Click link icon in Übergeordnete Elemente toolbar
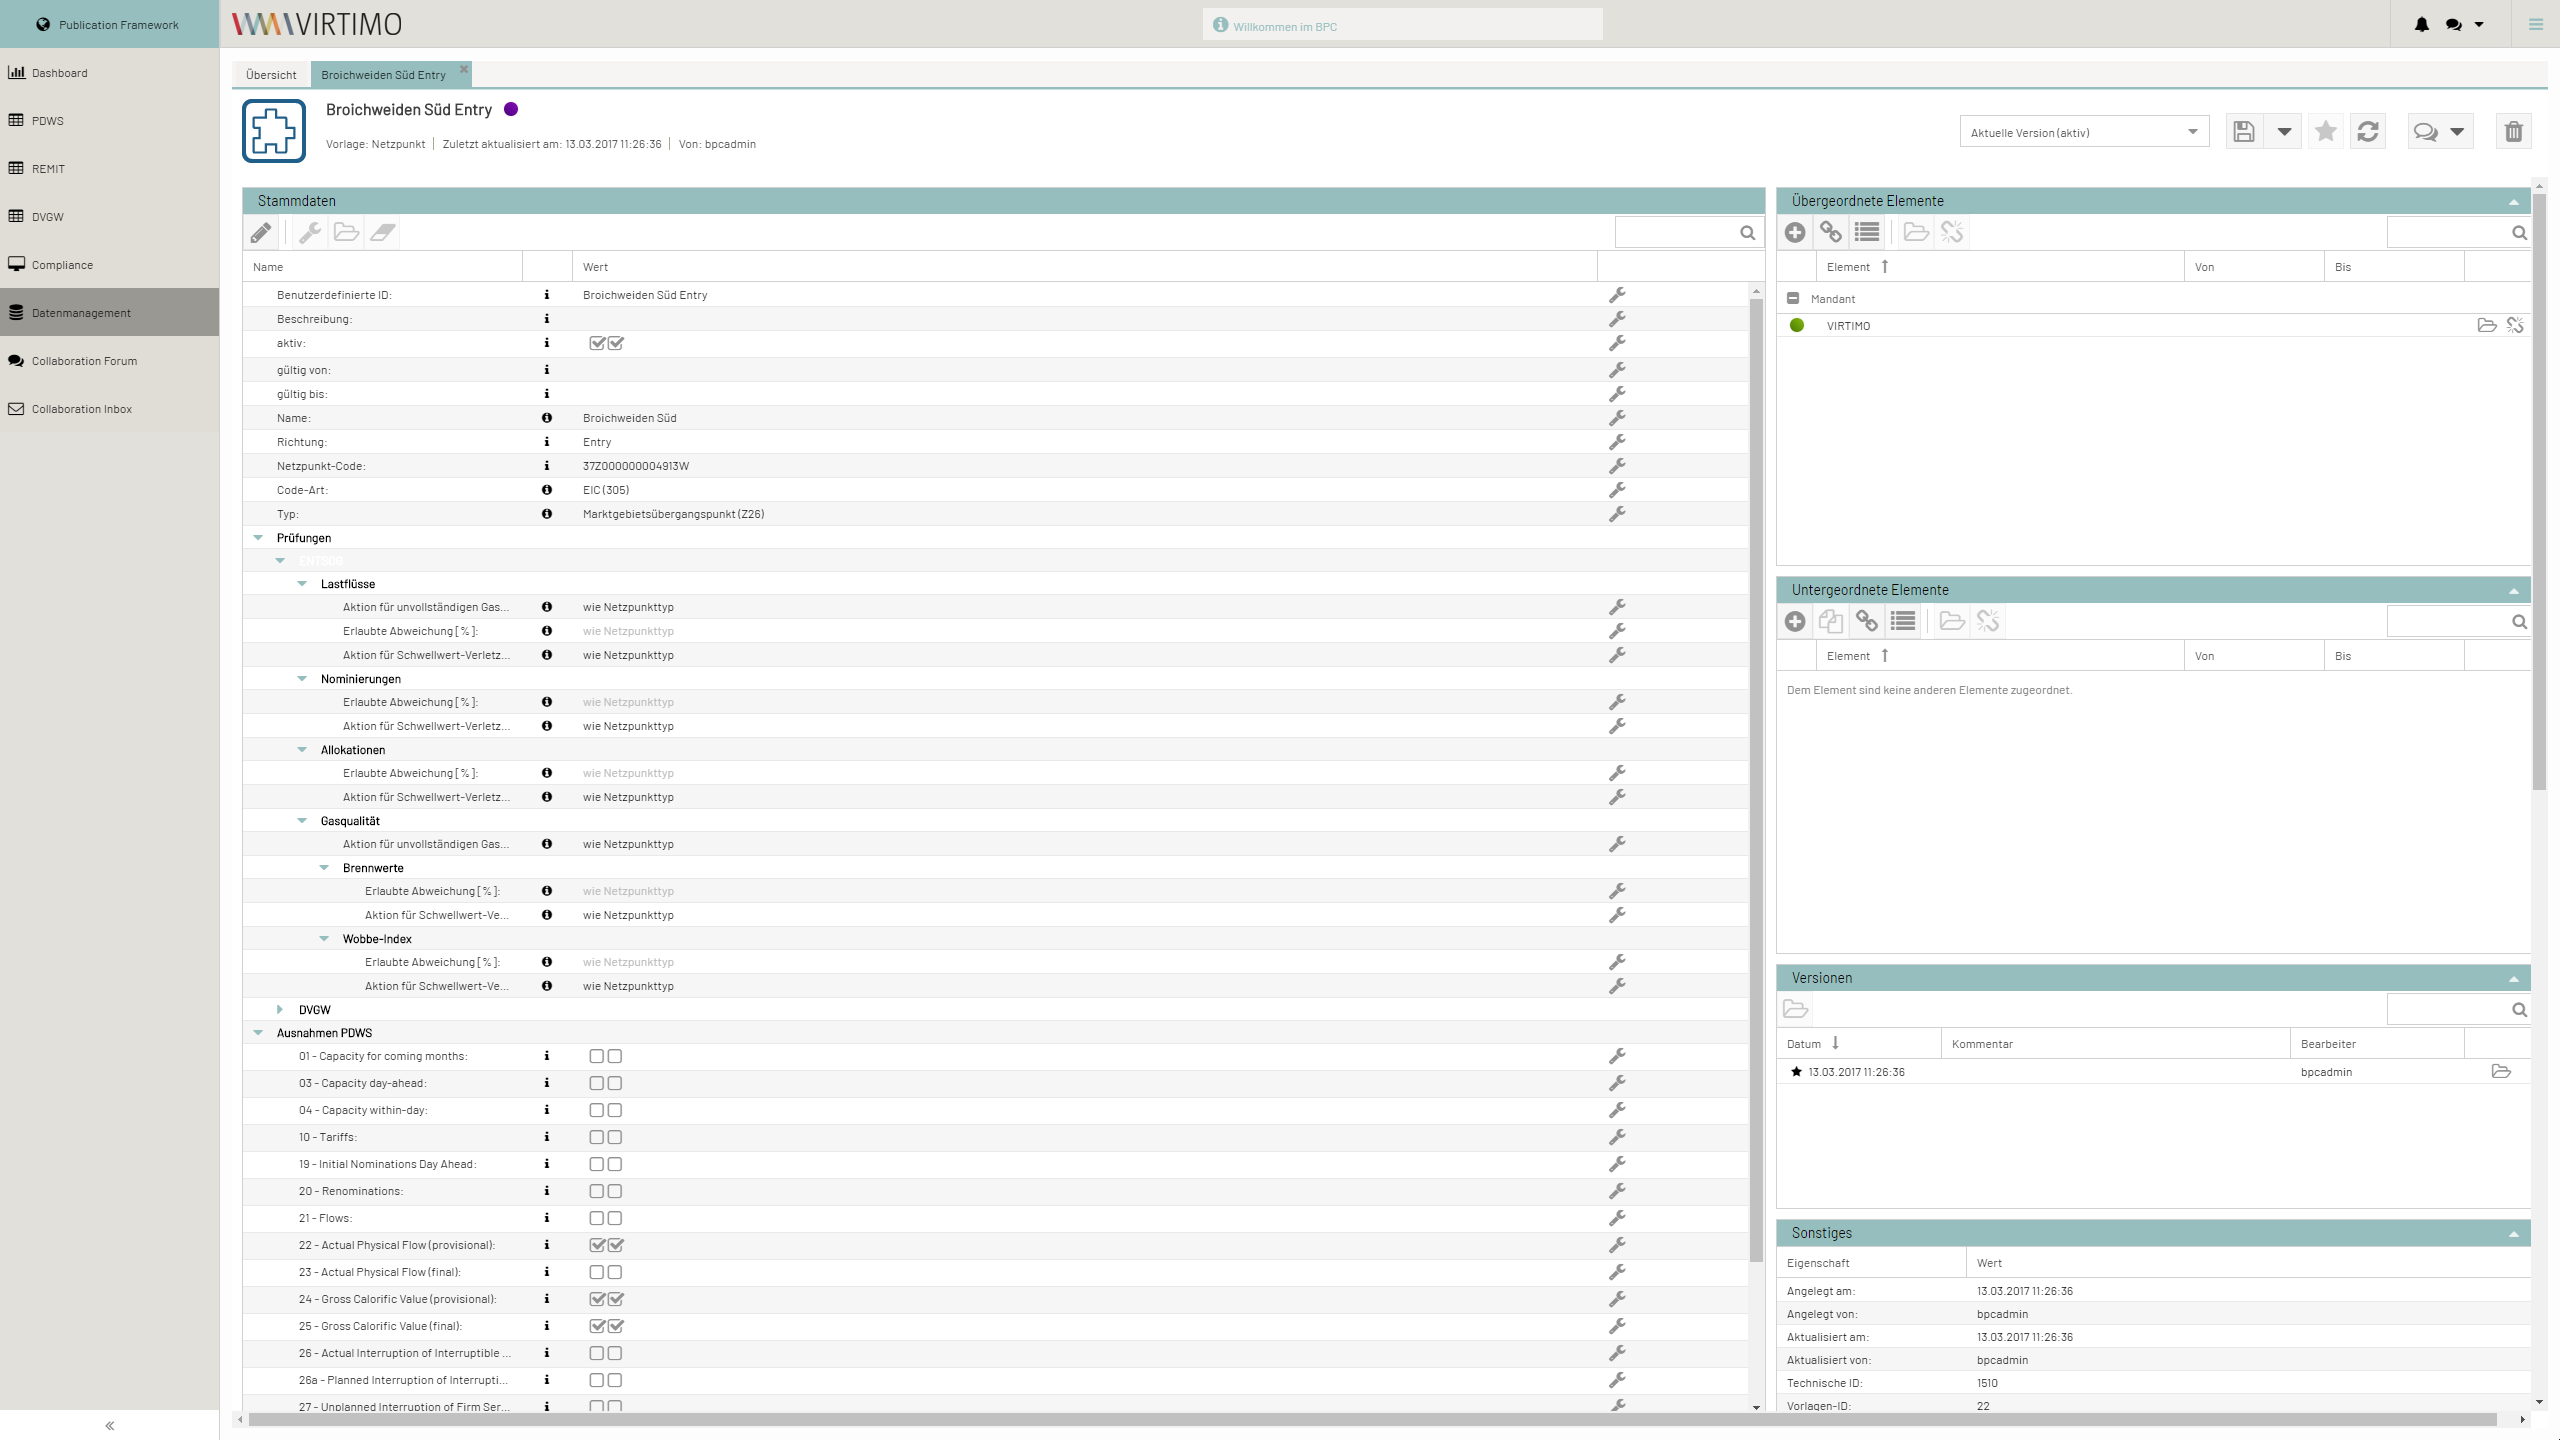Image resolution: width=2560 pixels, height=1440 pixels. [1831, 233]
